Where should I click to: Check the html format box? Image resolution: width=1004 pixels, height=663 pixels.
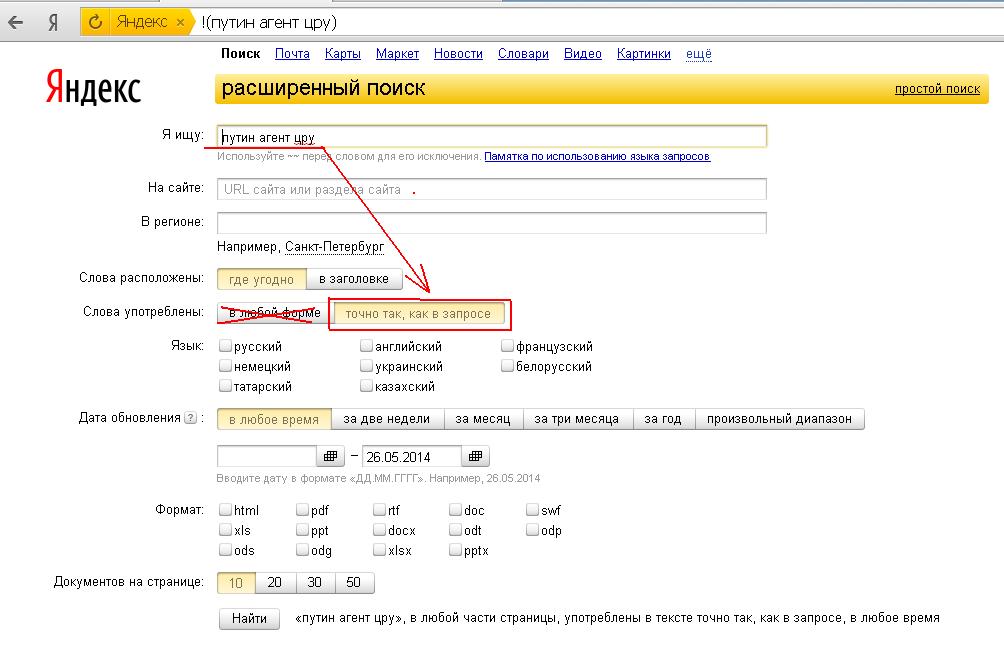225,510
